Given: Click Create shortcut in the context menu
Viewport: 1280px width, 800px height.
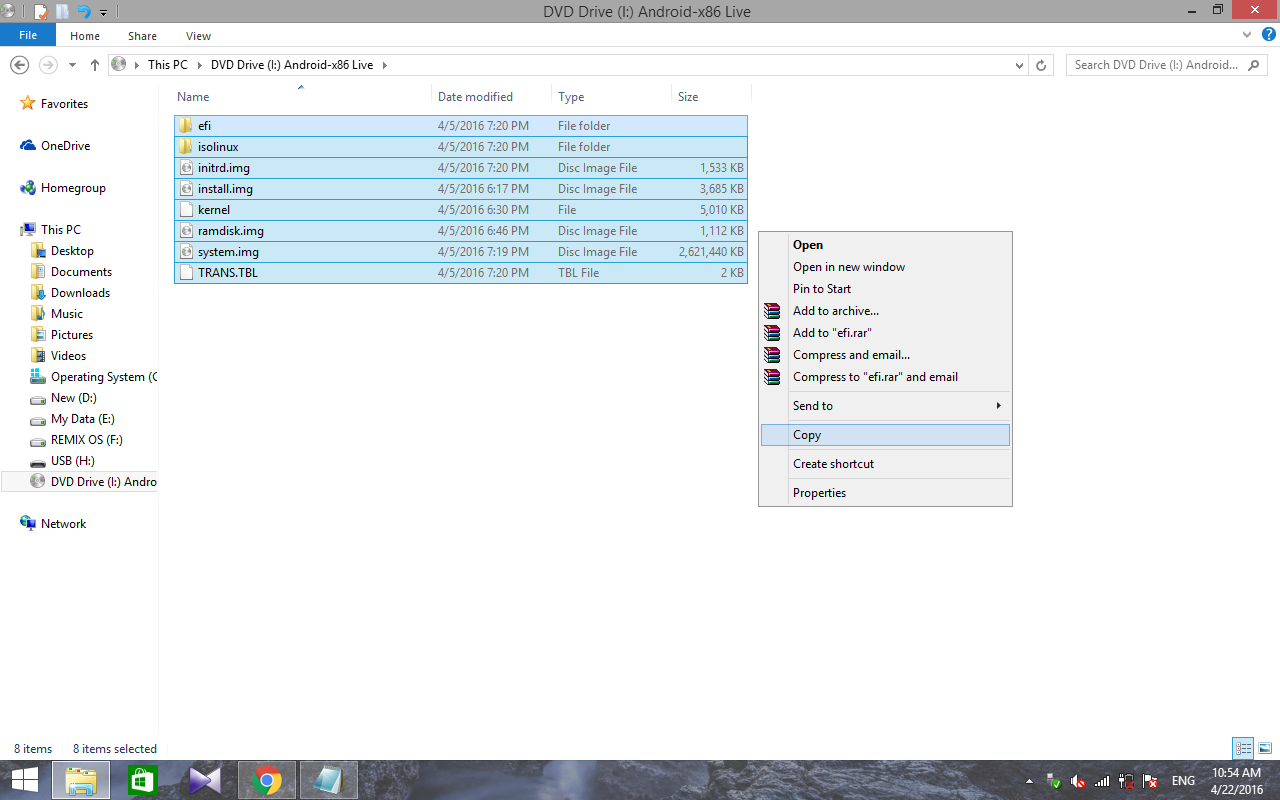Looking at the screenshot, I should click(x=885, y=464).
